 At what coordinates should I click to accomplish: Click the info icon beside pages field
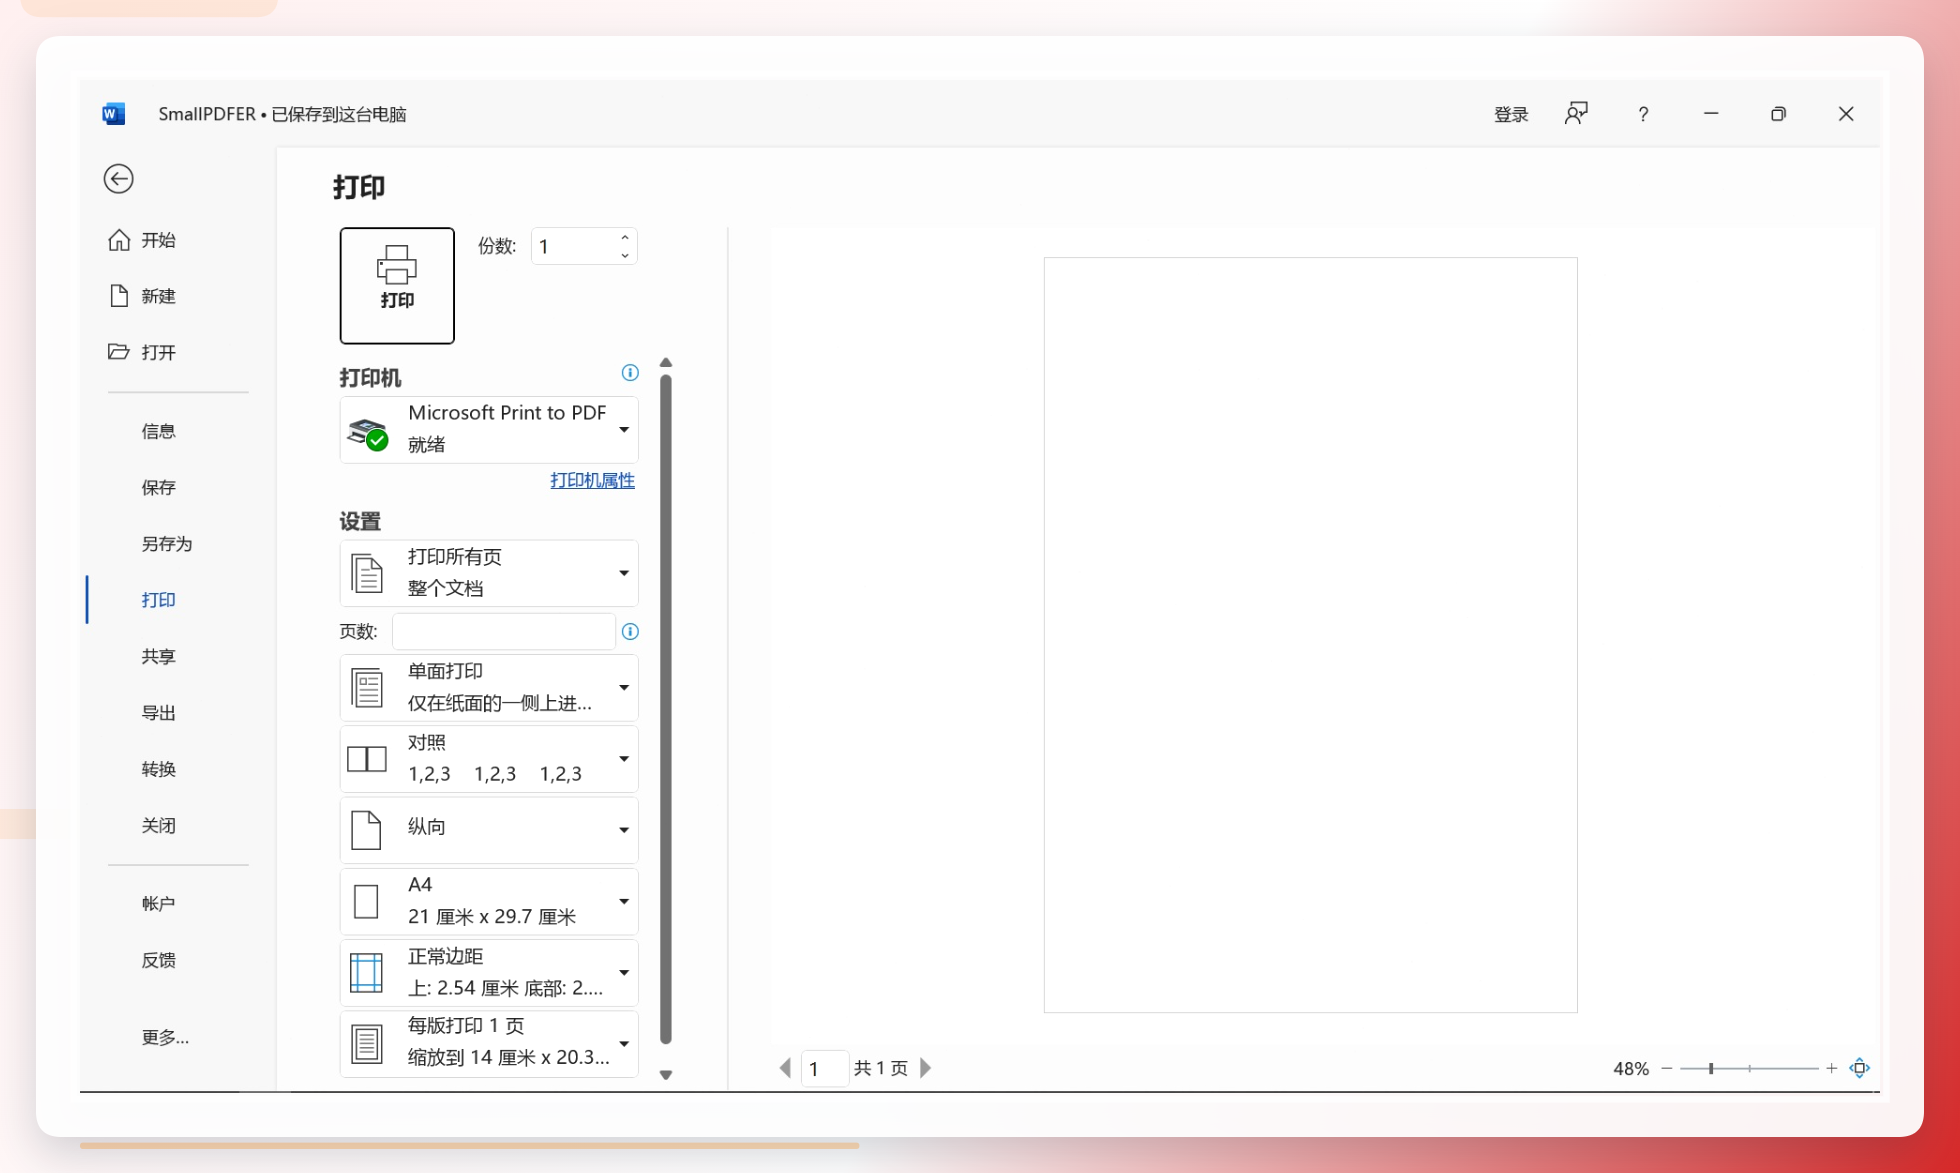click(x=630, y=631)
